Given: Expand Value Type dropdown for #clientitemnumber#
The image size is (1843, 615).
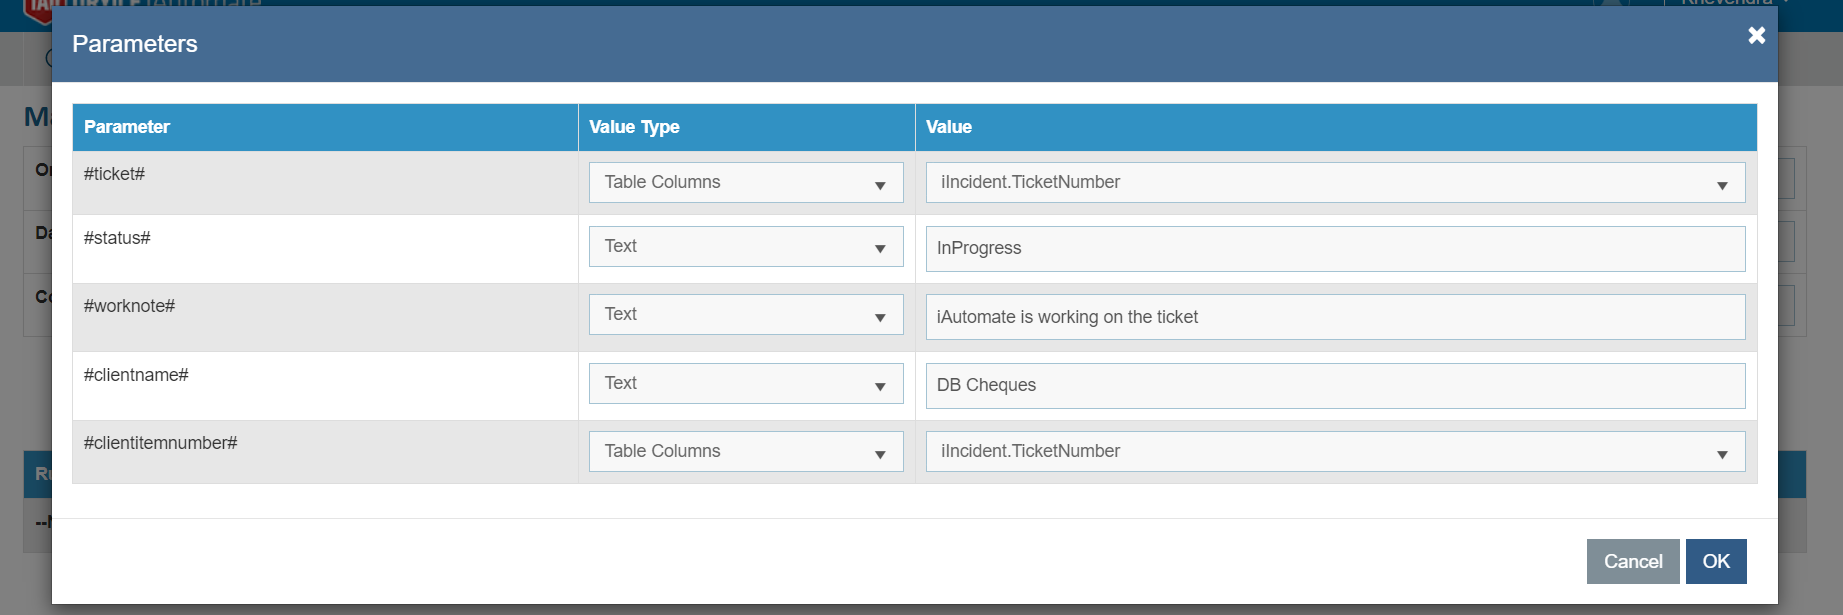Looking at the screenshot, I should (745, 452).
